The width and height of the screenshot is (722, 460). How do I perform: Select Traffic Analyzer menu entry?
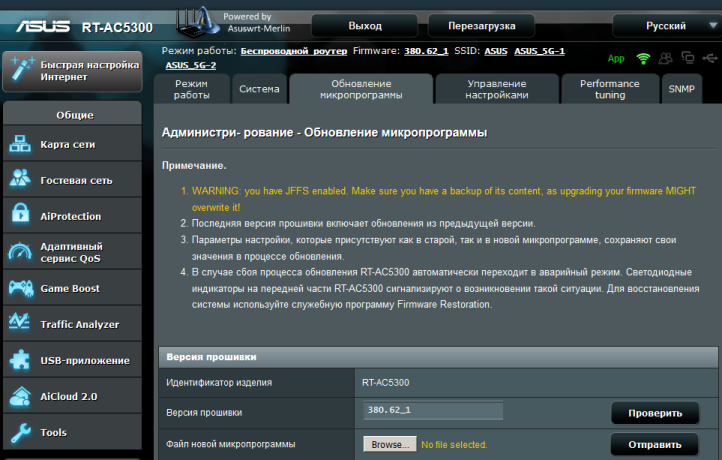(72, 324)
